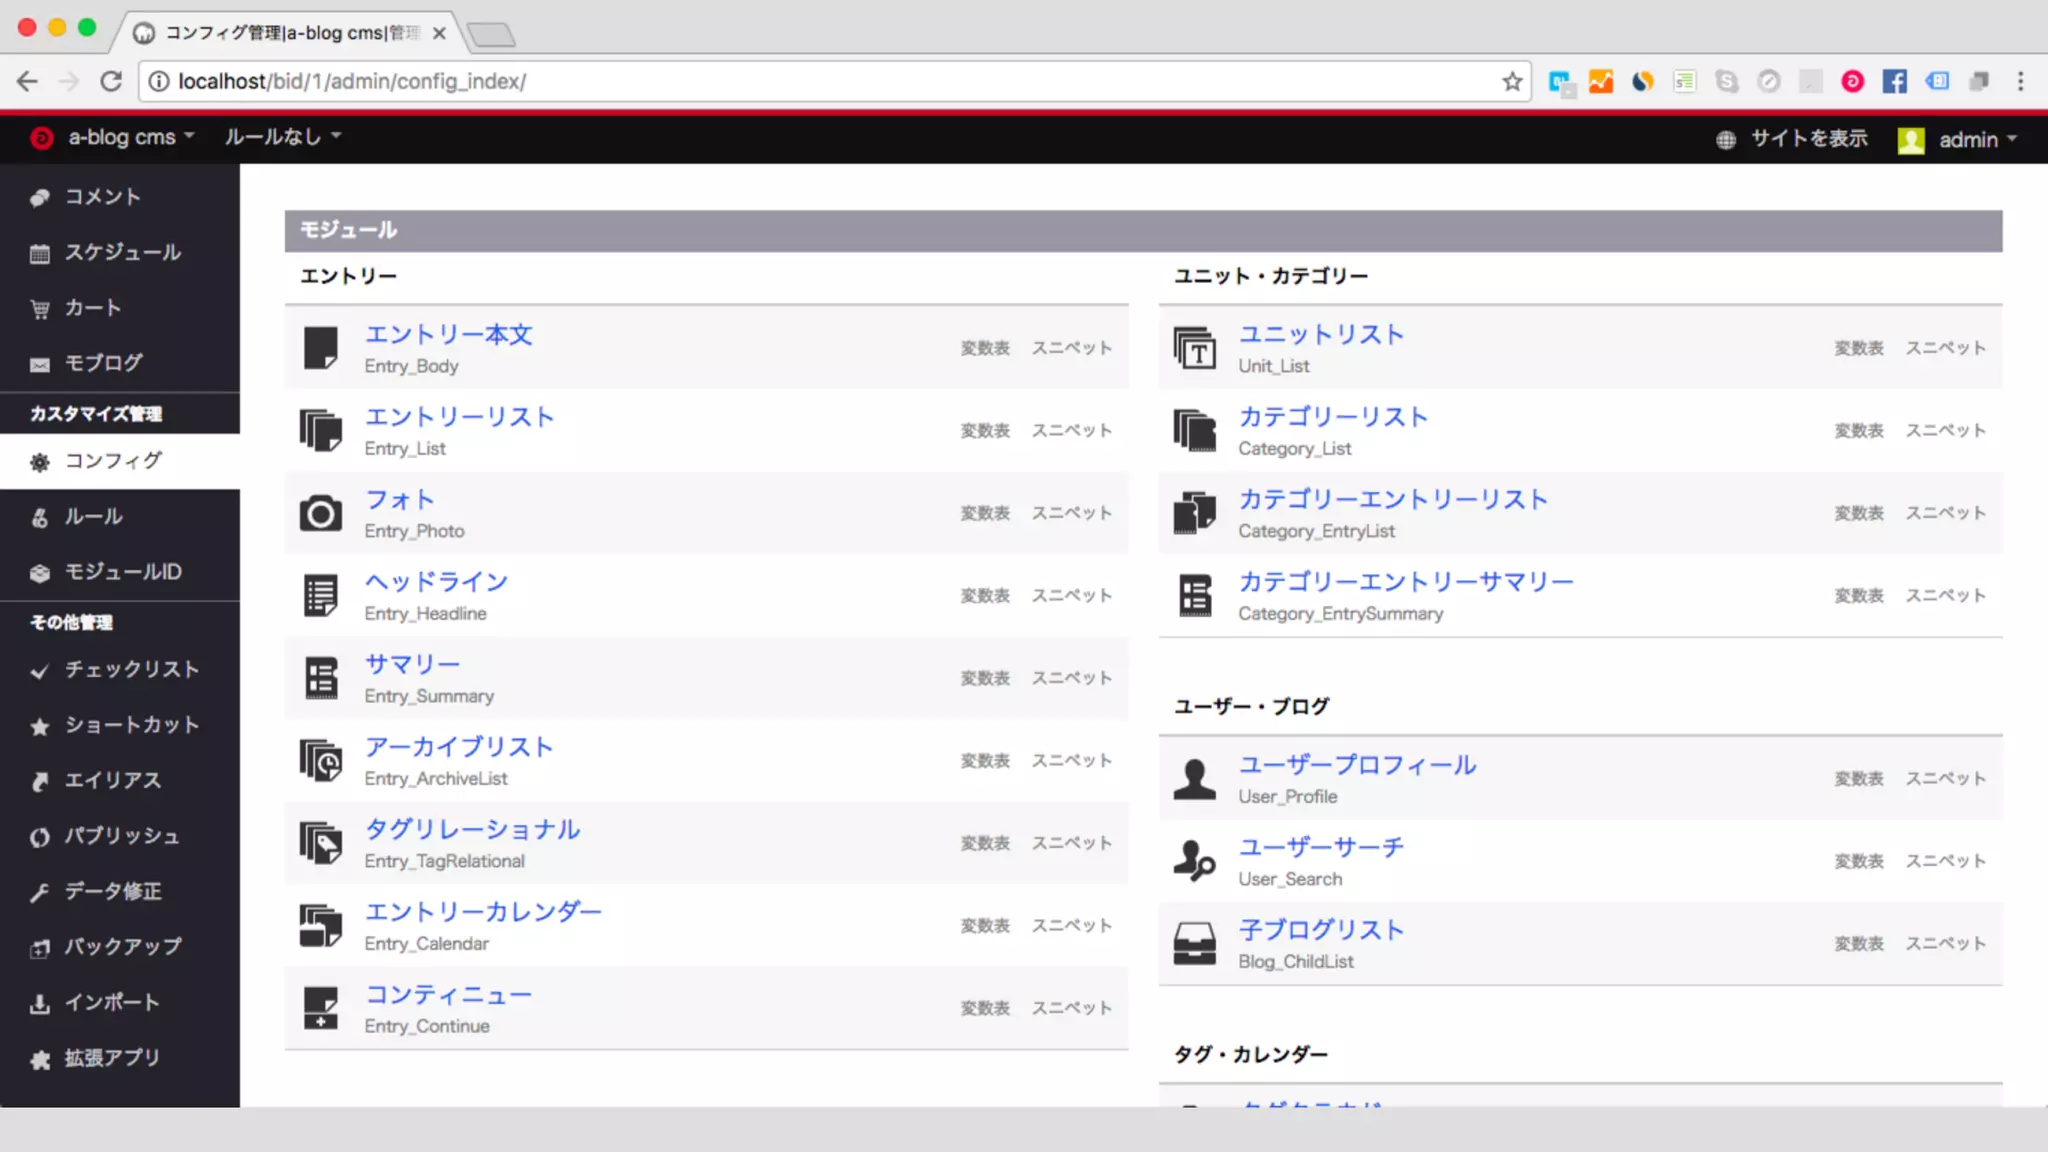2048x1152 pixels.
Task: Click the Blog_ChildList inbox icon
Action: (x=1194, y=943)
